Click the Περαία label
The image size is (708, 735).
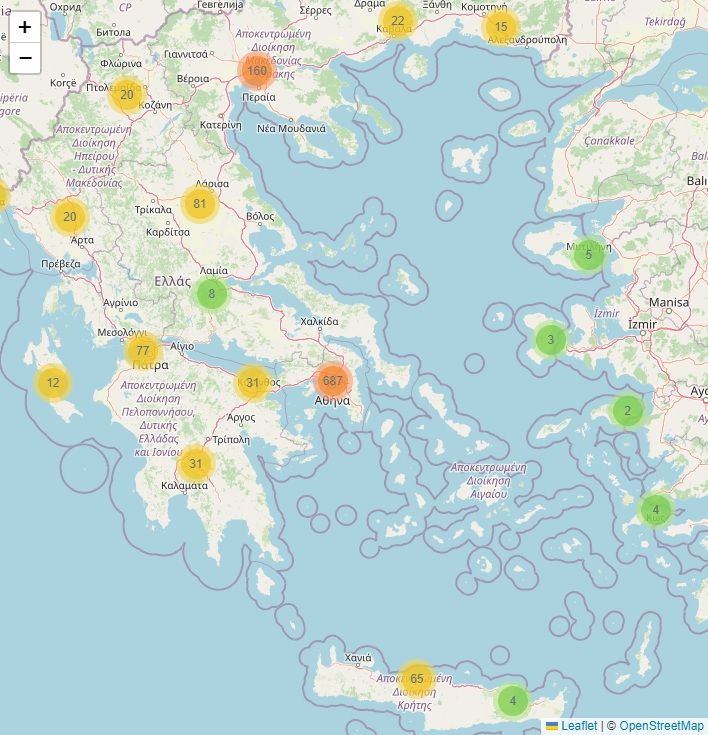coord(259,97)
